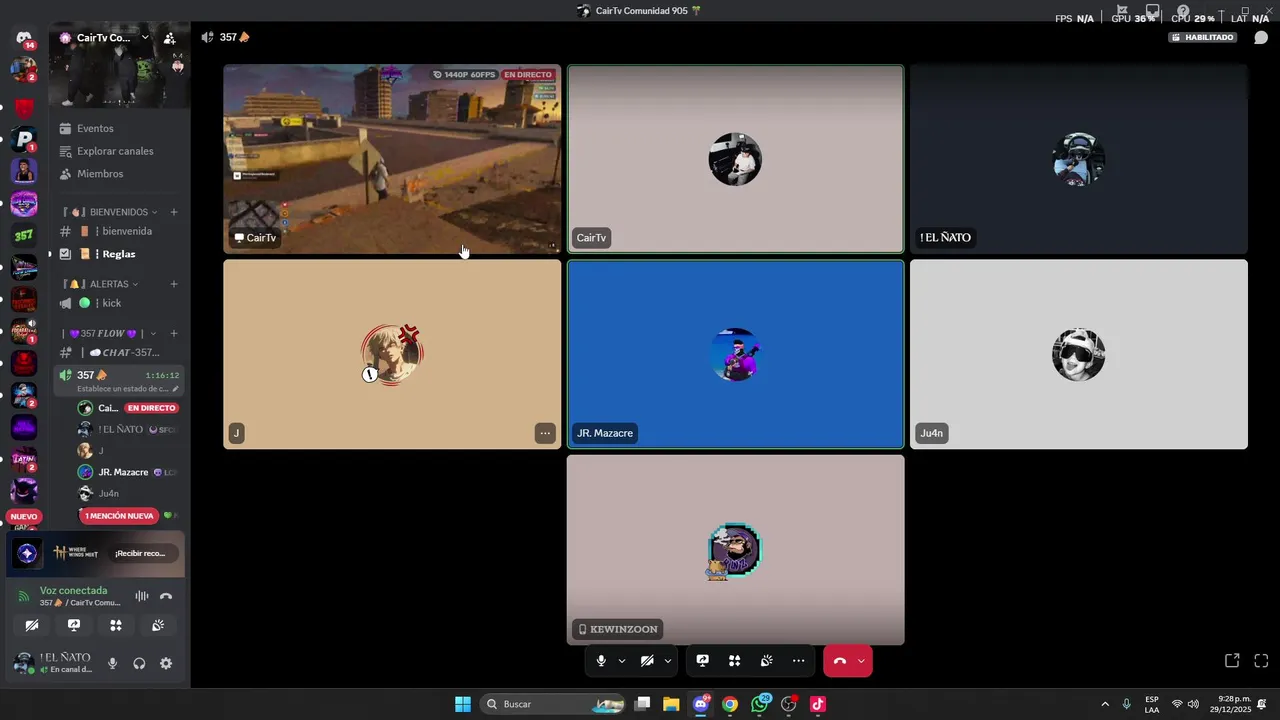Enter fullscreen mode for the call
The width and height of the screenshot is (1280, 720).
1261,661
